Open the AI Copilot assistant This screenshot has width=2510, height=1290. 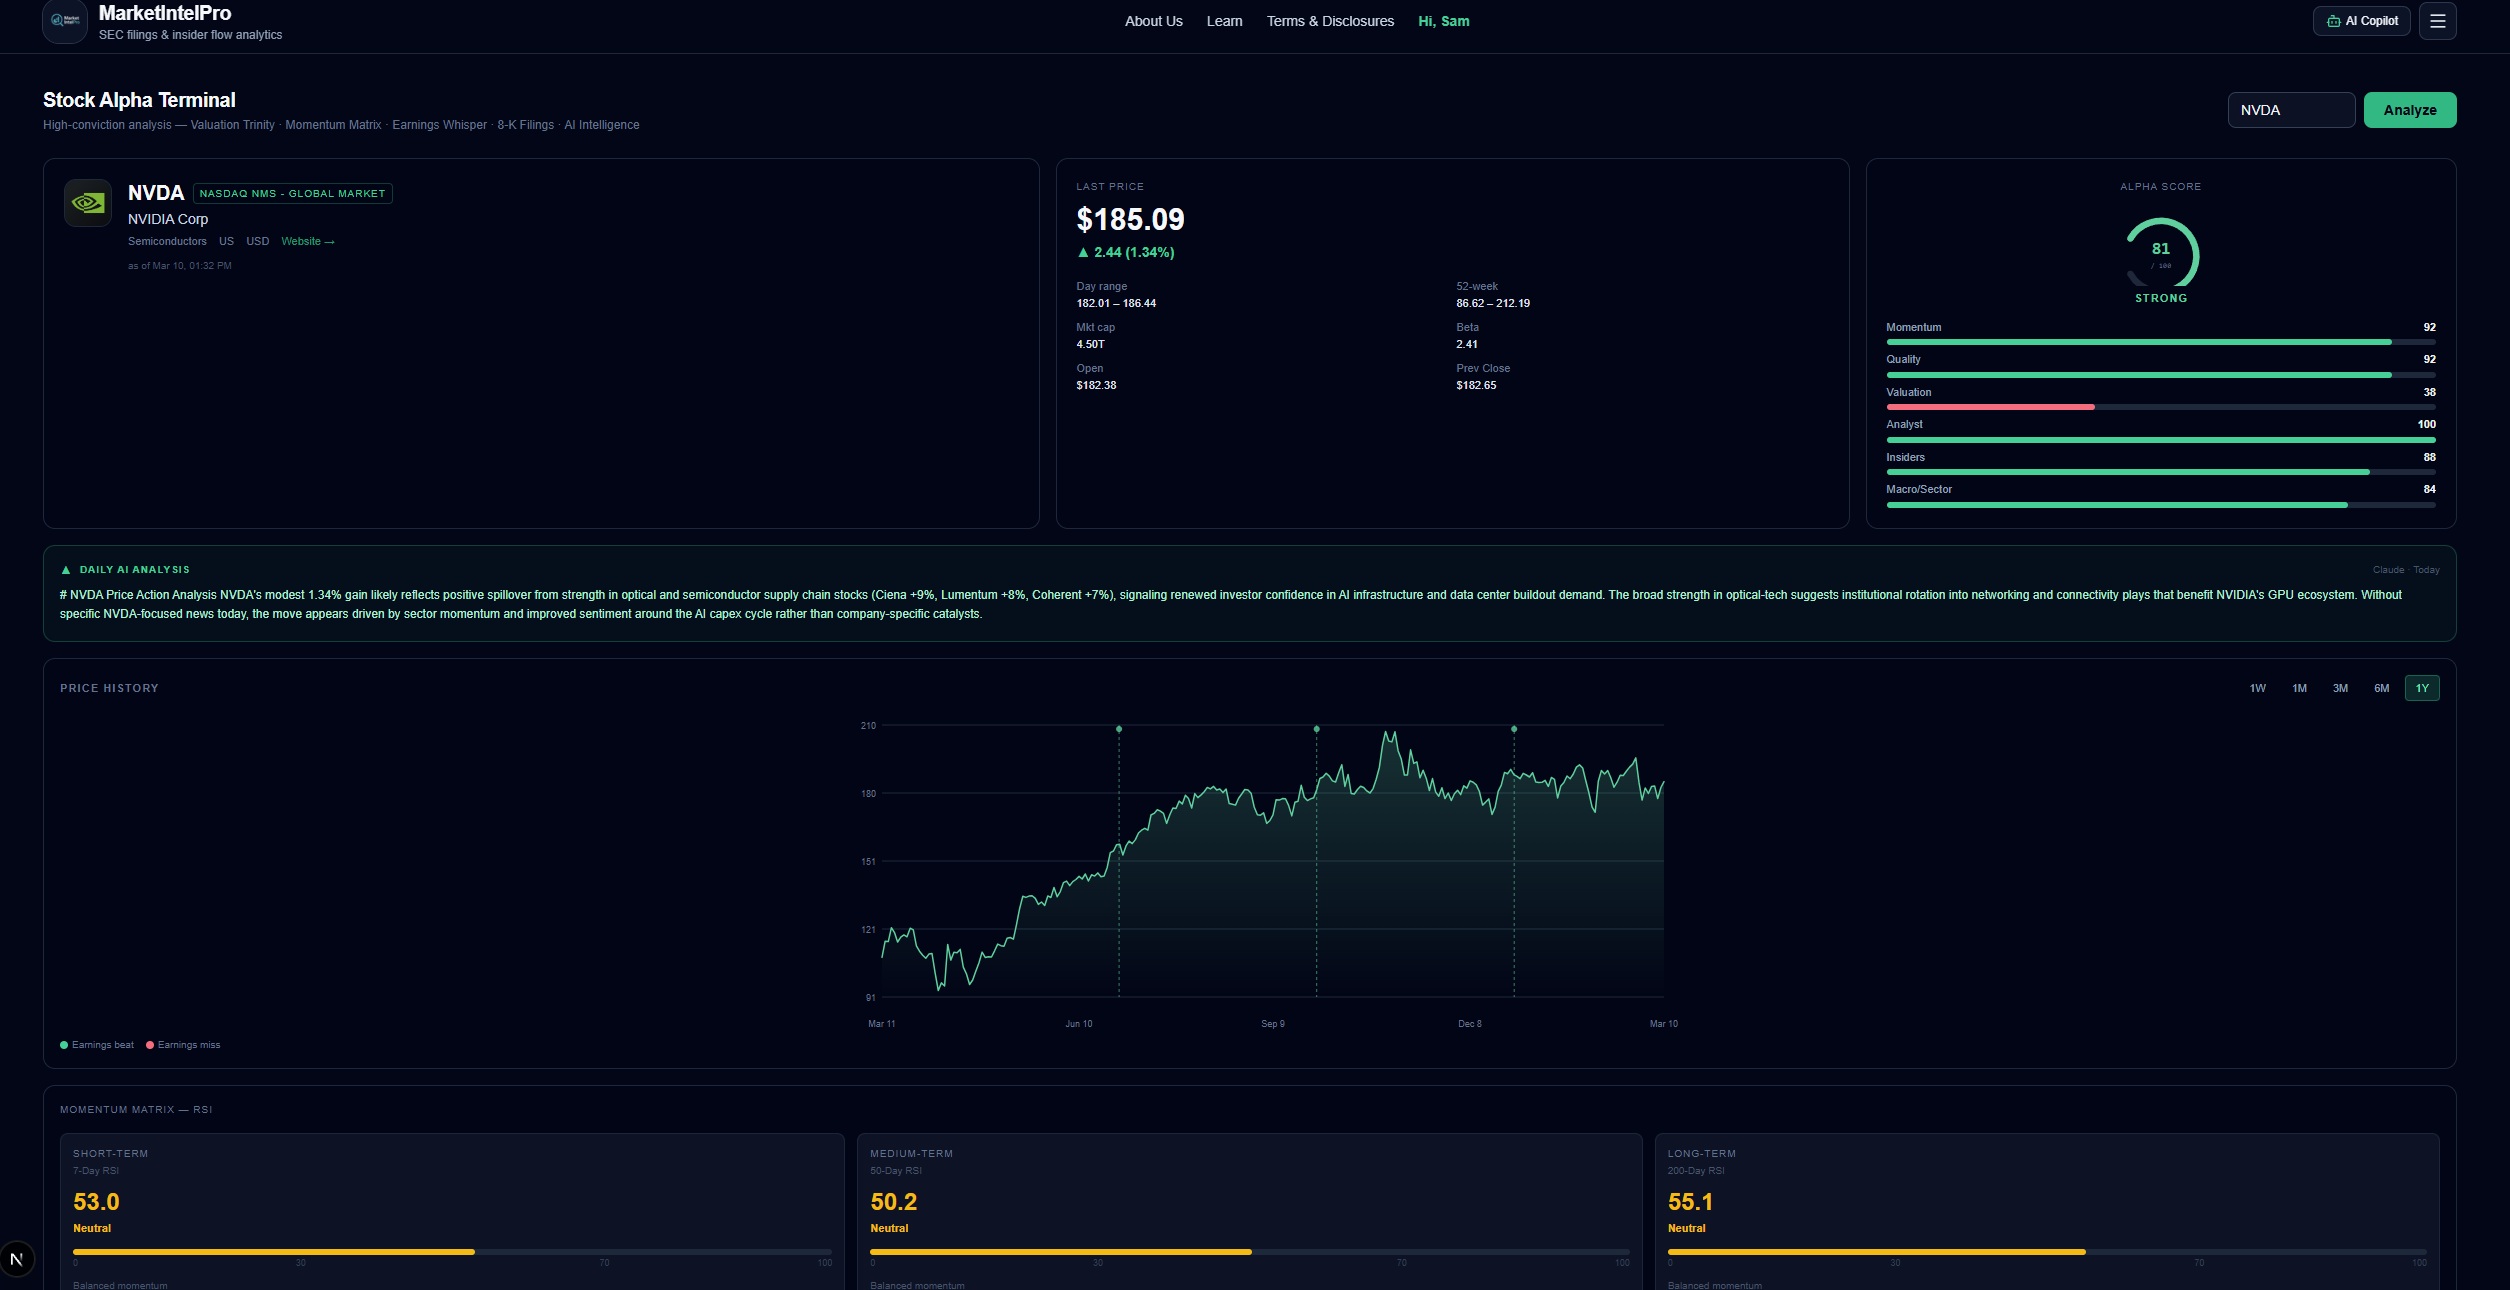click(2360, 20)
